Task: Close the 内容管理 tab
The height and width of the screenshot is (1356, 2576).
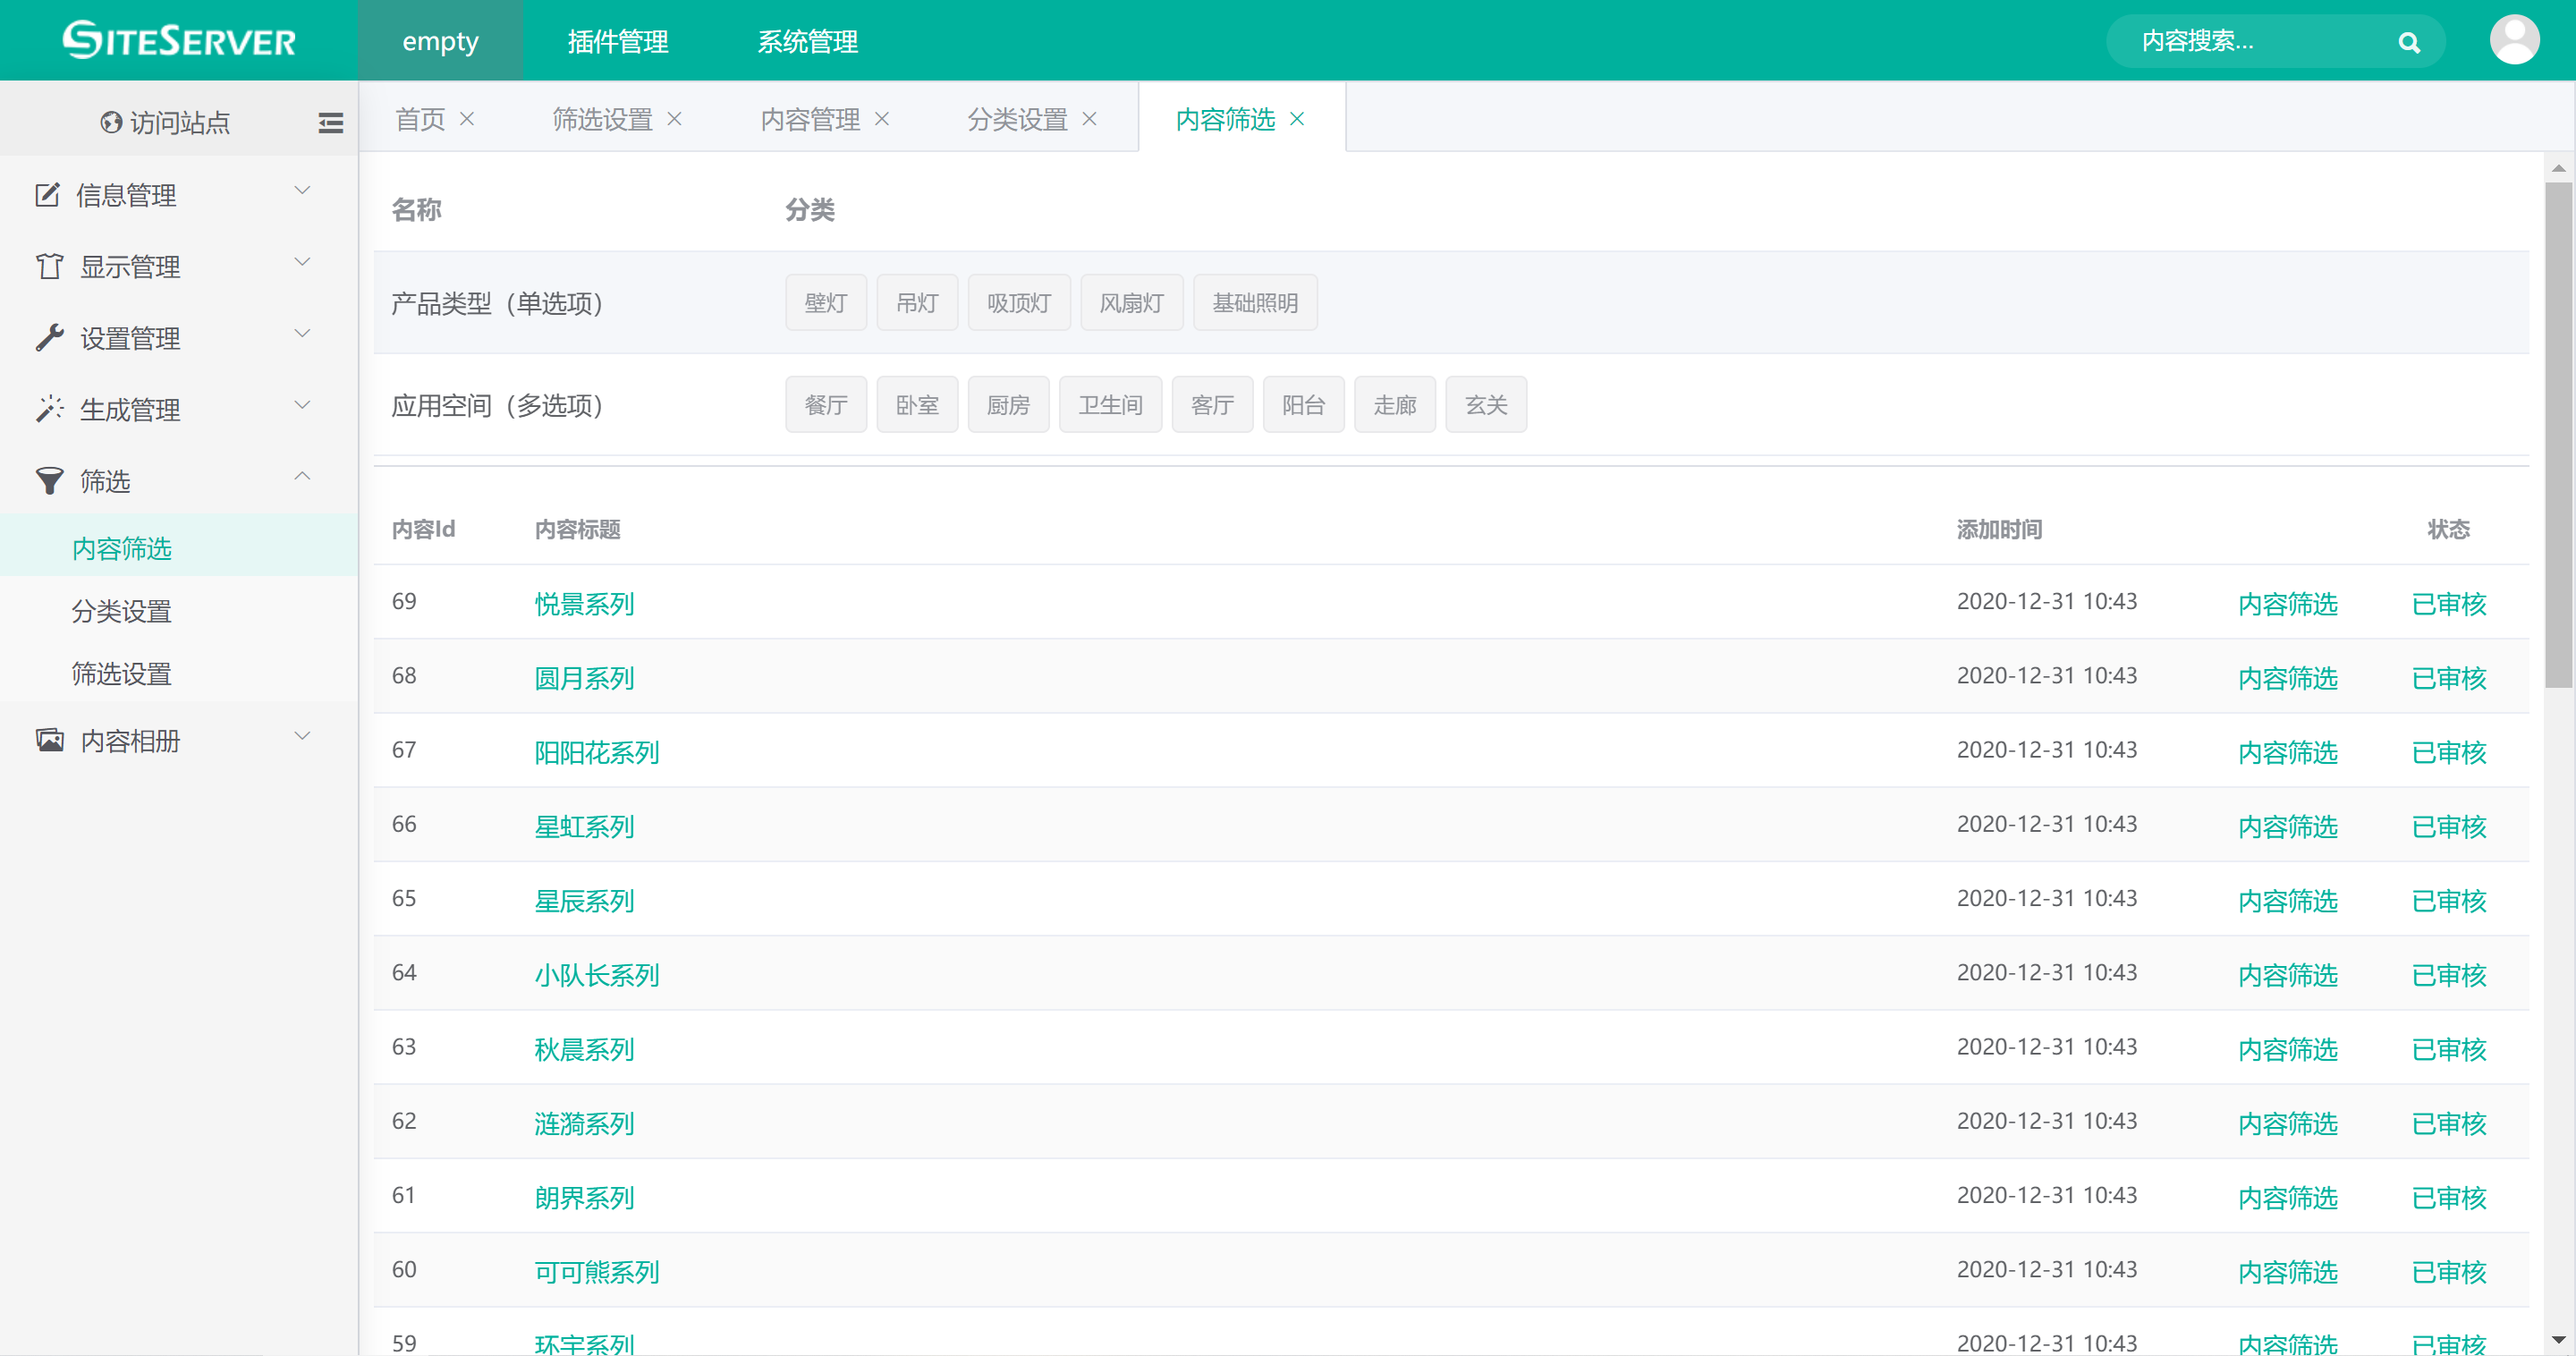Action: [x=882, y=119]
